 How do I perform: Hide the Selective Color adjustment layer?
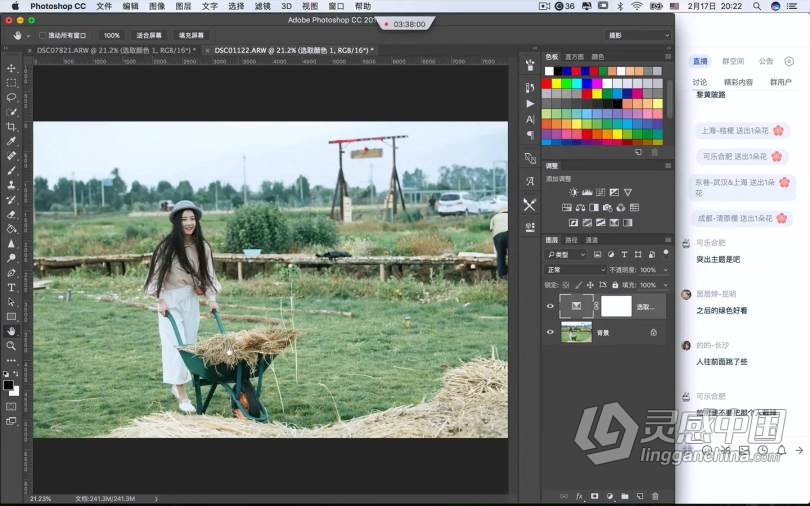click(550, 306)
